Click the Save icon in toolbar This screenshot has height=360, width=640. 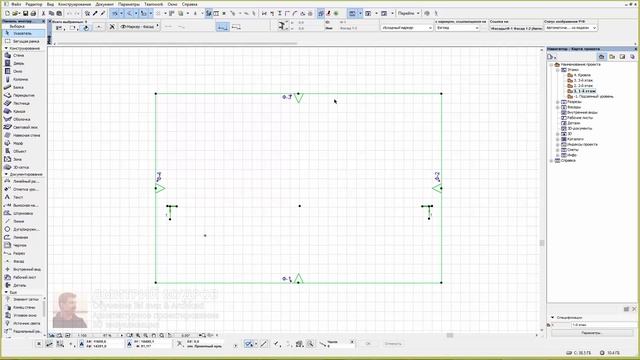pos(25,13)
